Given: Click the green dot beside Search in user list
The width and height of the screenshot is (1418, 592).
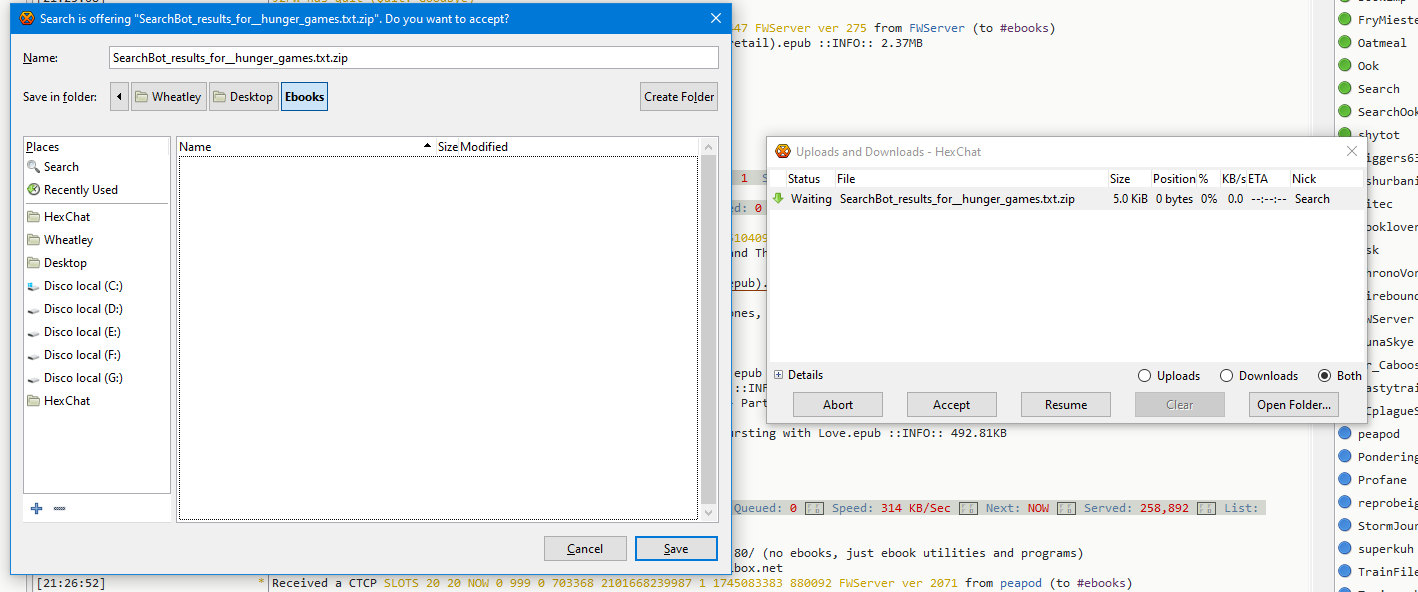Looking at the screenshot, I should [x=1346, y=89].
